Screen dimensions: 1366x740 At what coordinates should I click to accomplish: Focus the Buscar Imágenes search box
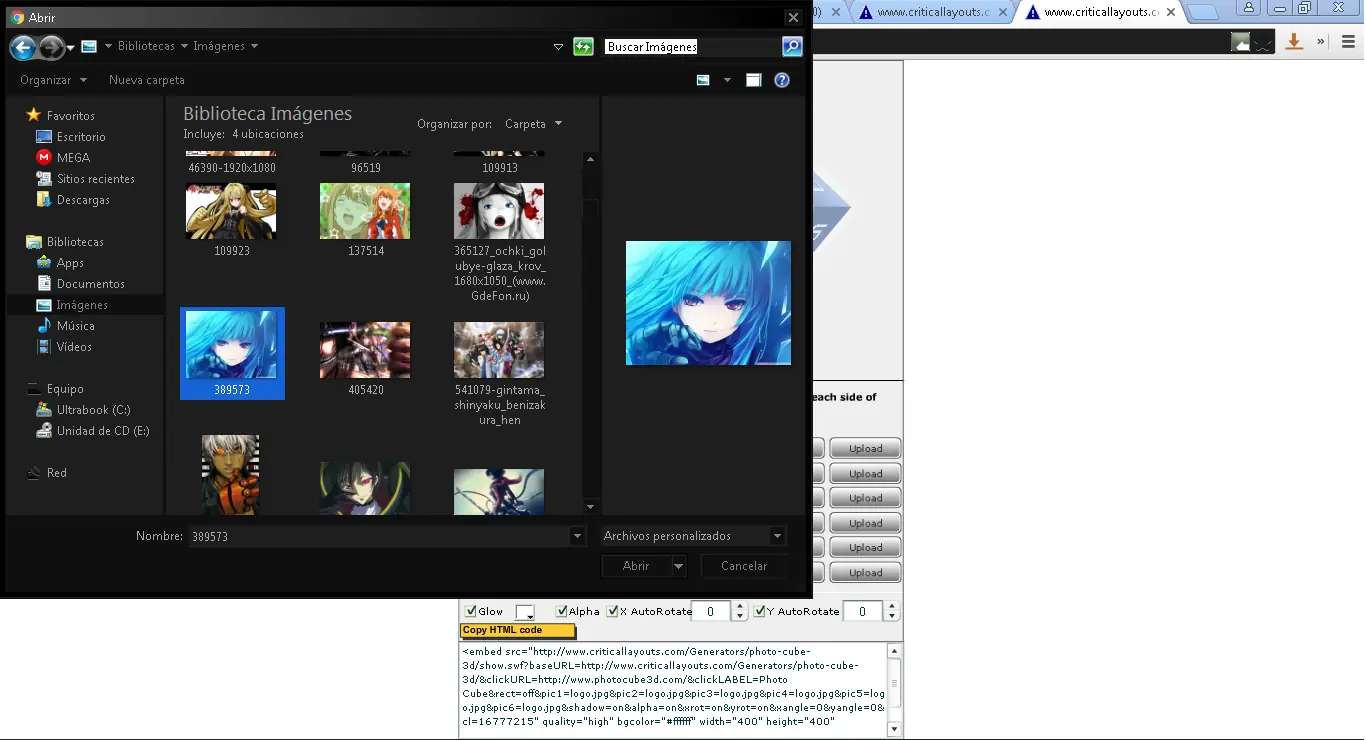click(692, 47)
